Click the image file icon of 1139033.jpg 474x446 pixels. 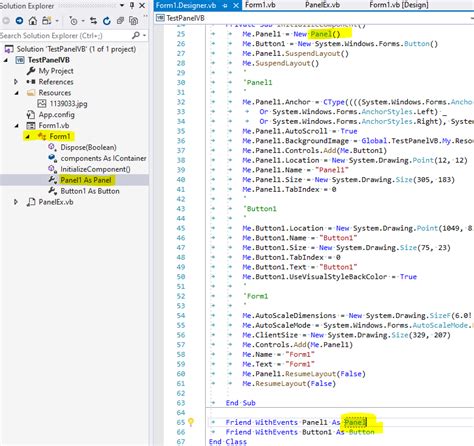42,103
